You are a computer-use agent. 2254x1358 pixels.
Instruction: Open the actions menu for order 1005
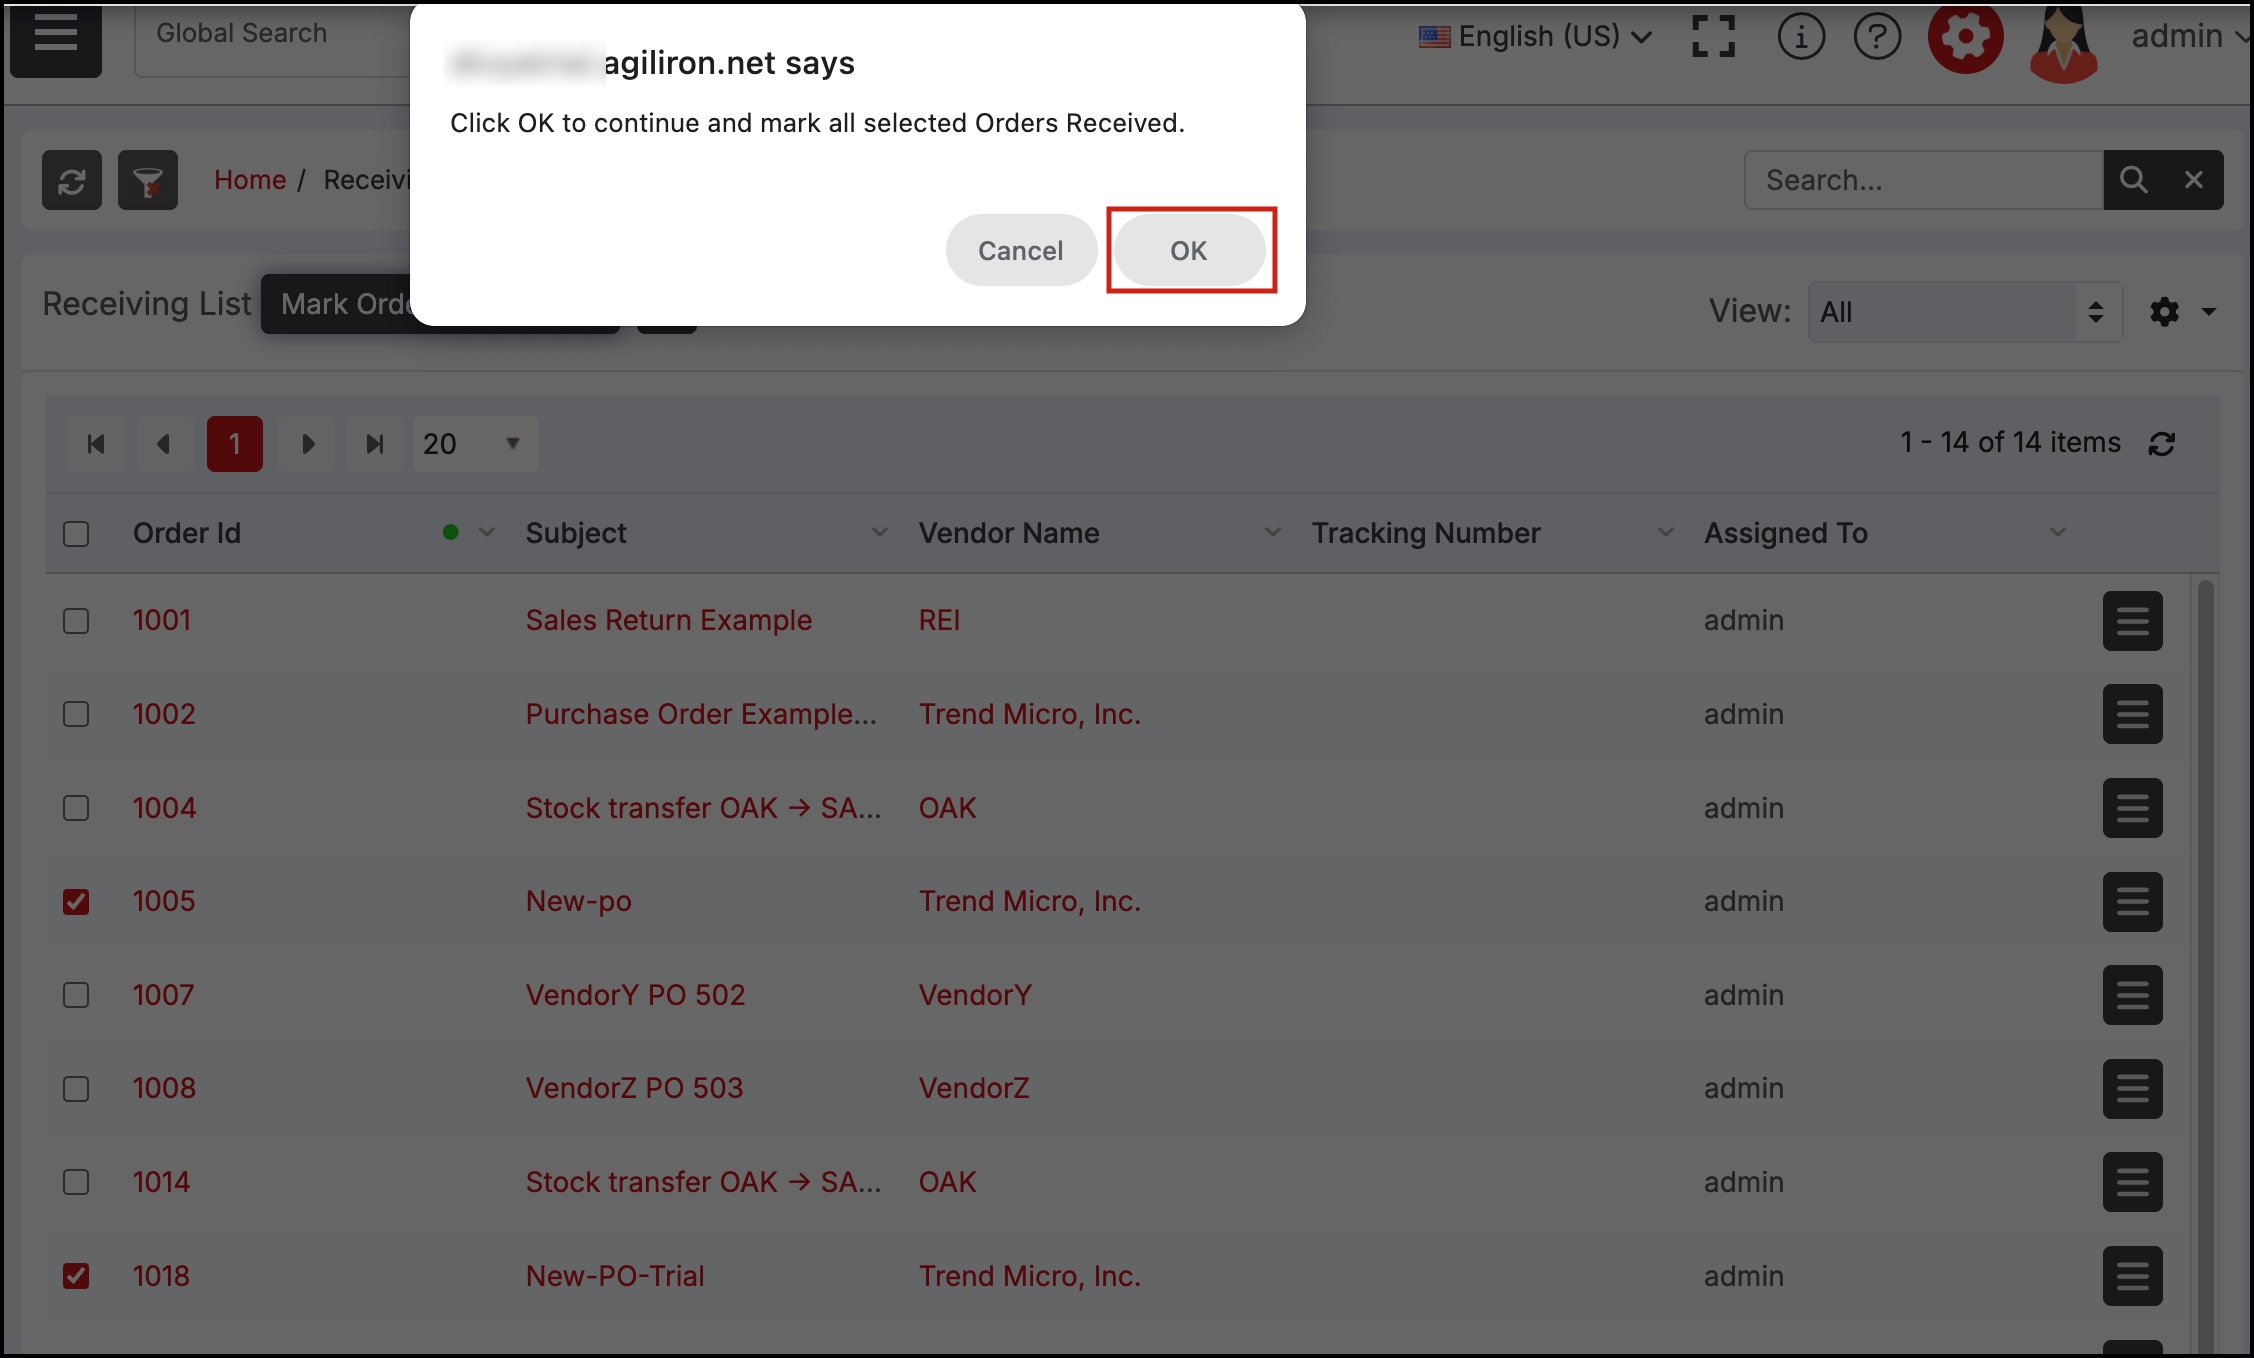point(2133,902)
